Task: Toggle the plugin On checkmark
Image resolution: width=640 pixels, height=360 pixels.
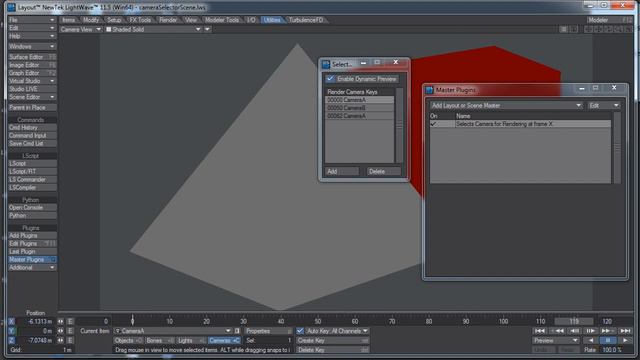Action: 433,124
